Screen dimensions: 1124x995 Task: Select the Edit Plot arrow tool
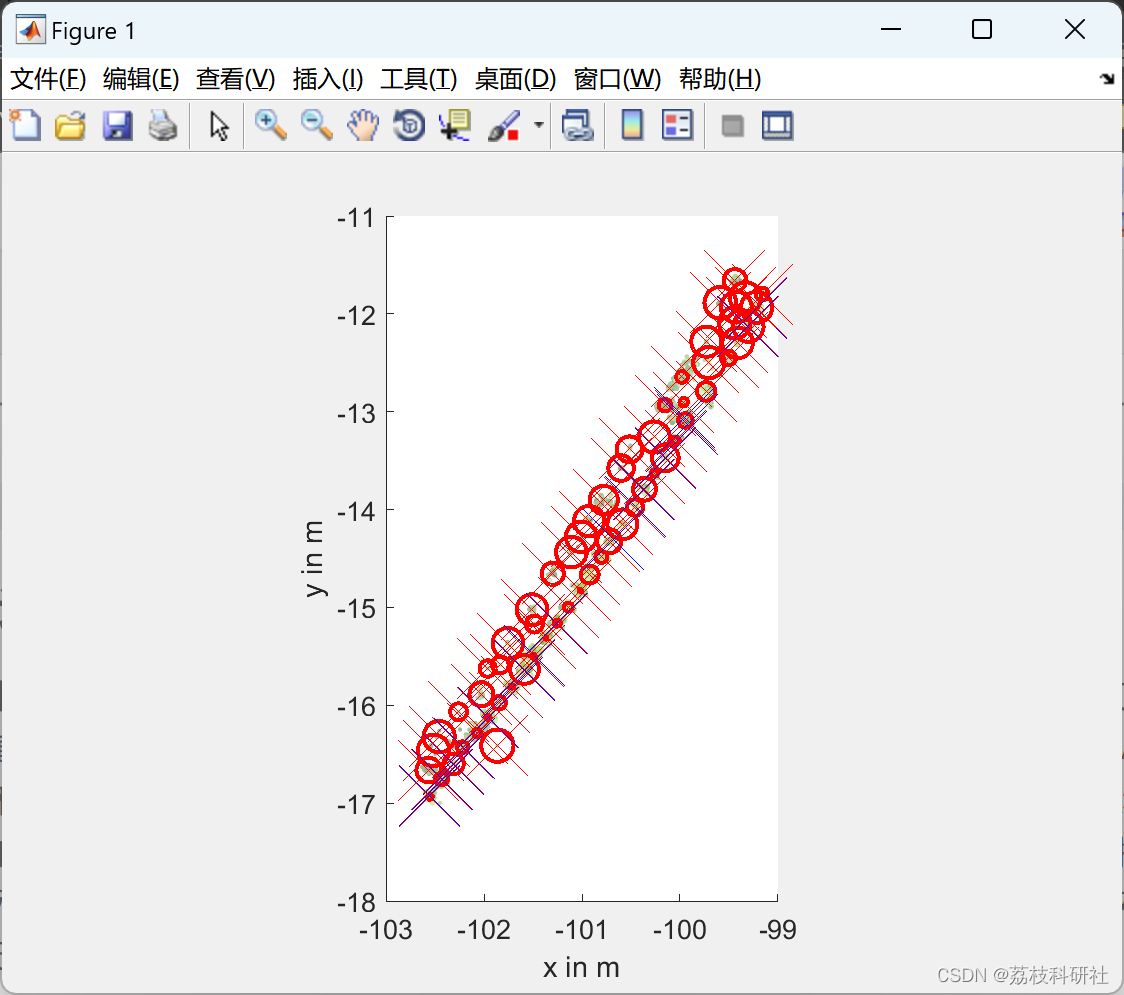point(219,126)
